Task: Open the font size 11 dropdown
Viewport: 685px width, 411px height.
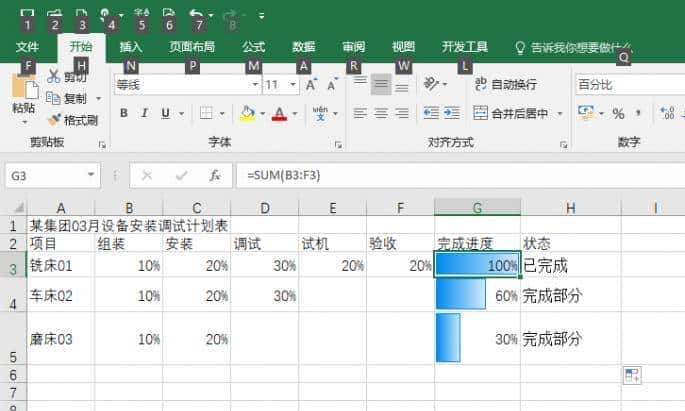Action: pyautogui.click(x=293, y=84)
